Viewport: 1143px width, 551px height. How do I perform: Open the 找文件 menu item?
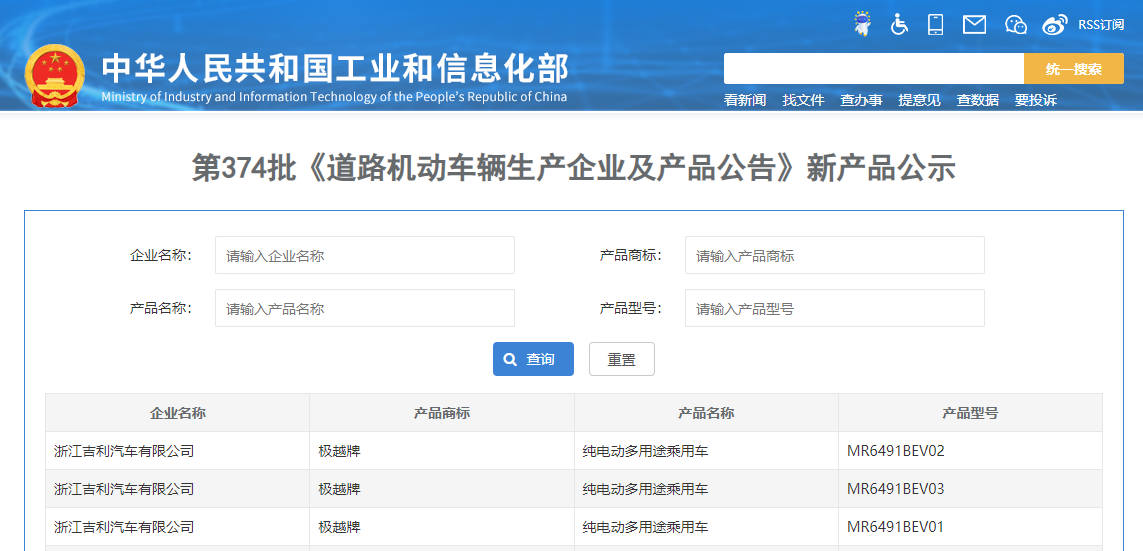pos(803,100)
